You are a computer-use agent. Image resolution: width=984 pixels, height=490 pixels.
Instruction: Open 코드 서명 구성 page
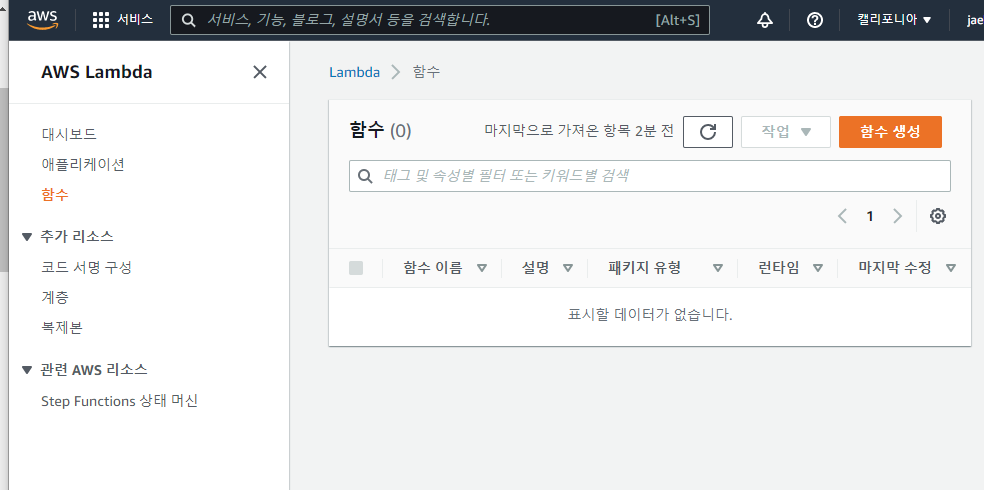pyautogui.click(x=87, y=267)
